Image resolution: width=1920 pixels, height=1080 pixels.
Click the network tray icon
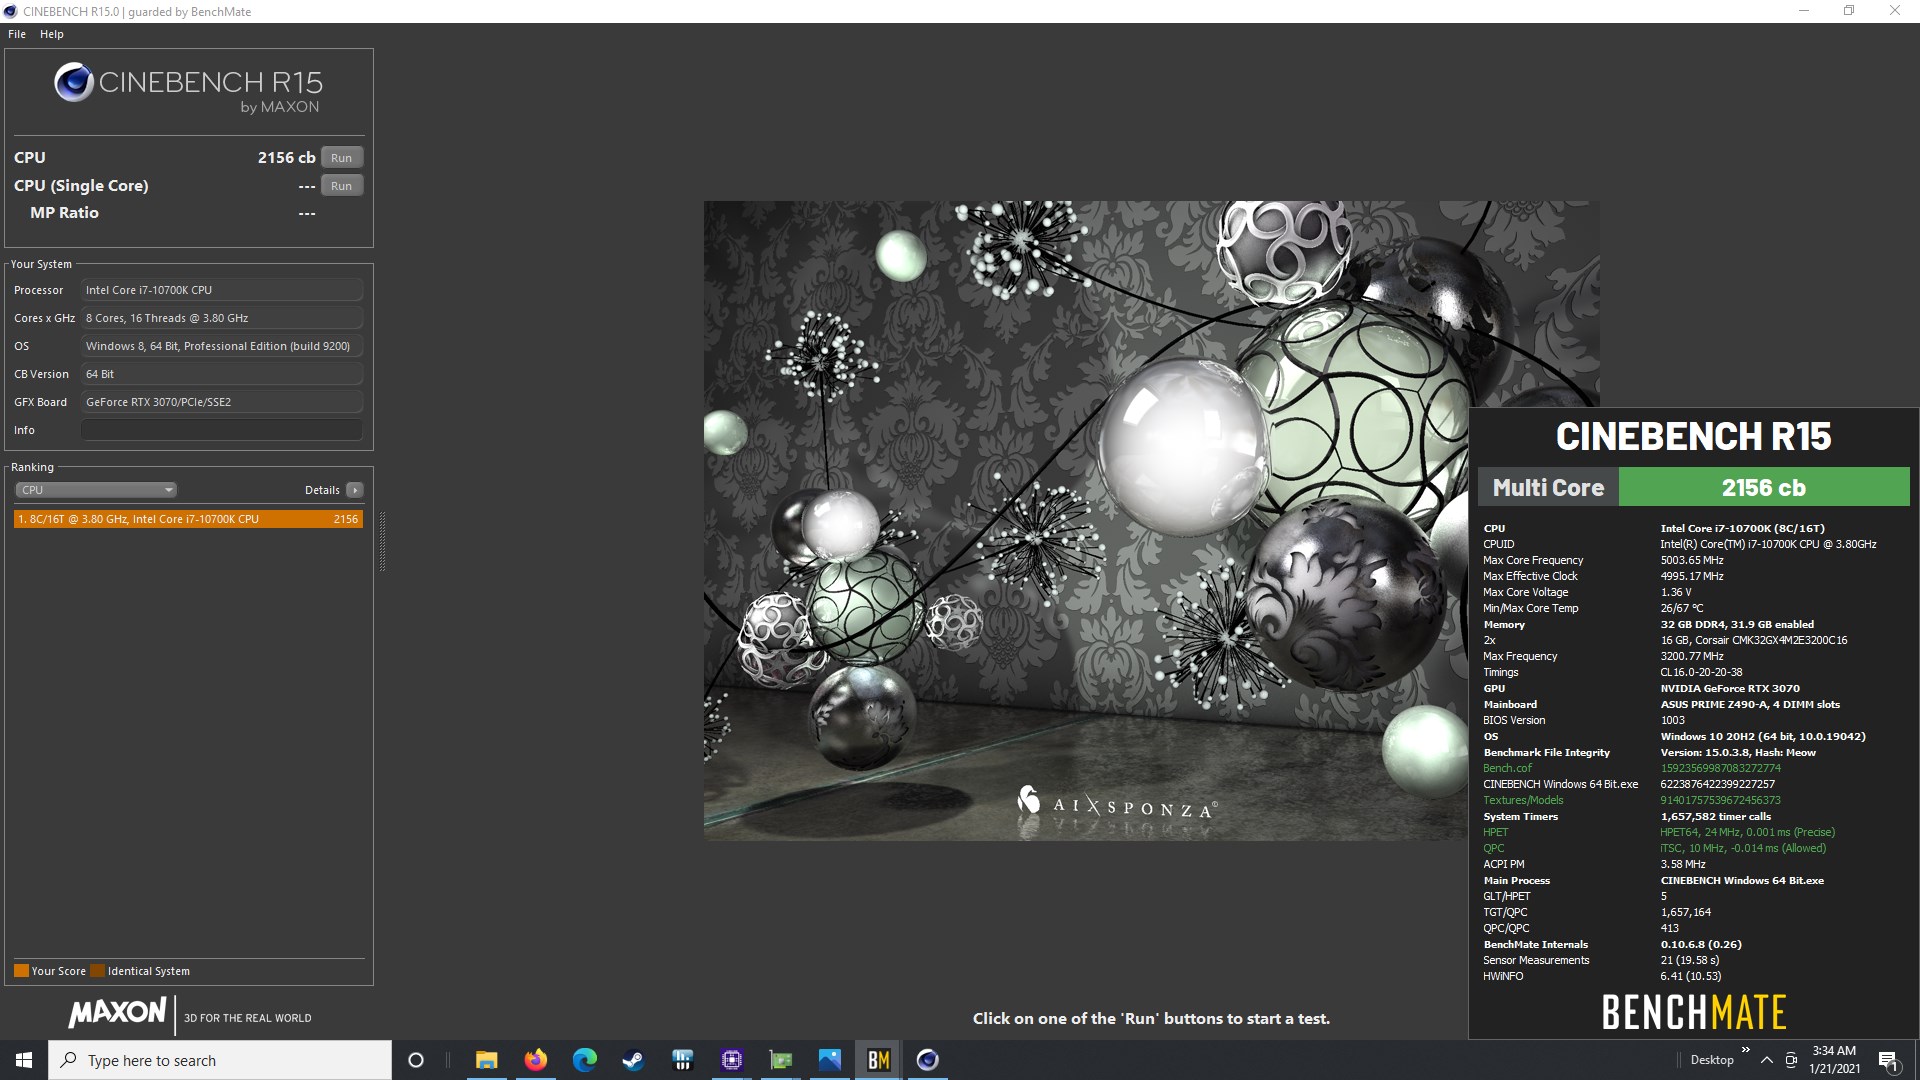click(1791, 1060)
